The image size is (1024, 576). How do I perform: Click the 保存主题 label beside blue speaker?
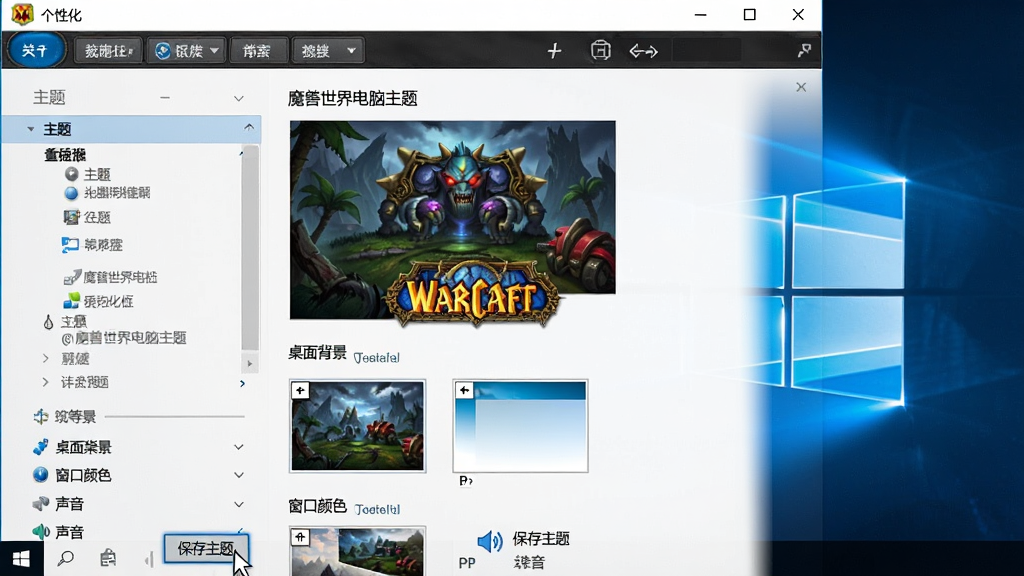(x=541, y=539)
